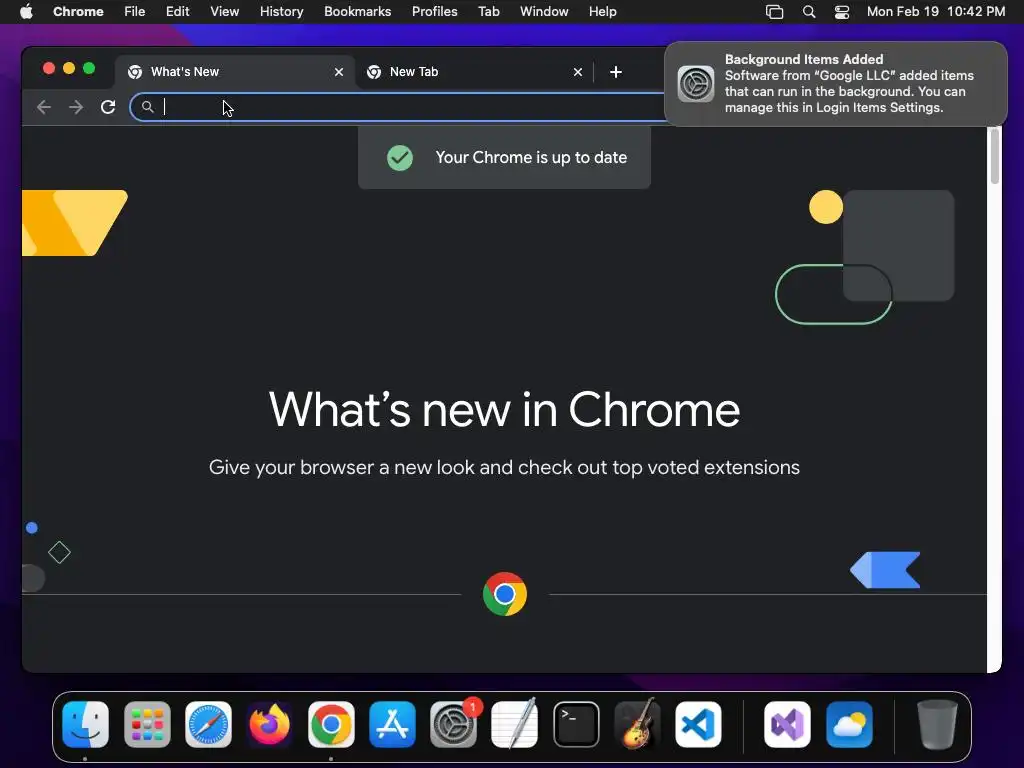Screen dimensions: 1024x768
Task: Open App Store from the dock
Action: tap(392, 724)
